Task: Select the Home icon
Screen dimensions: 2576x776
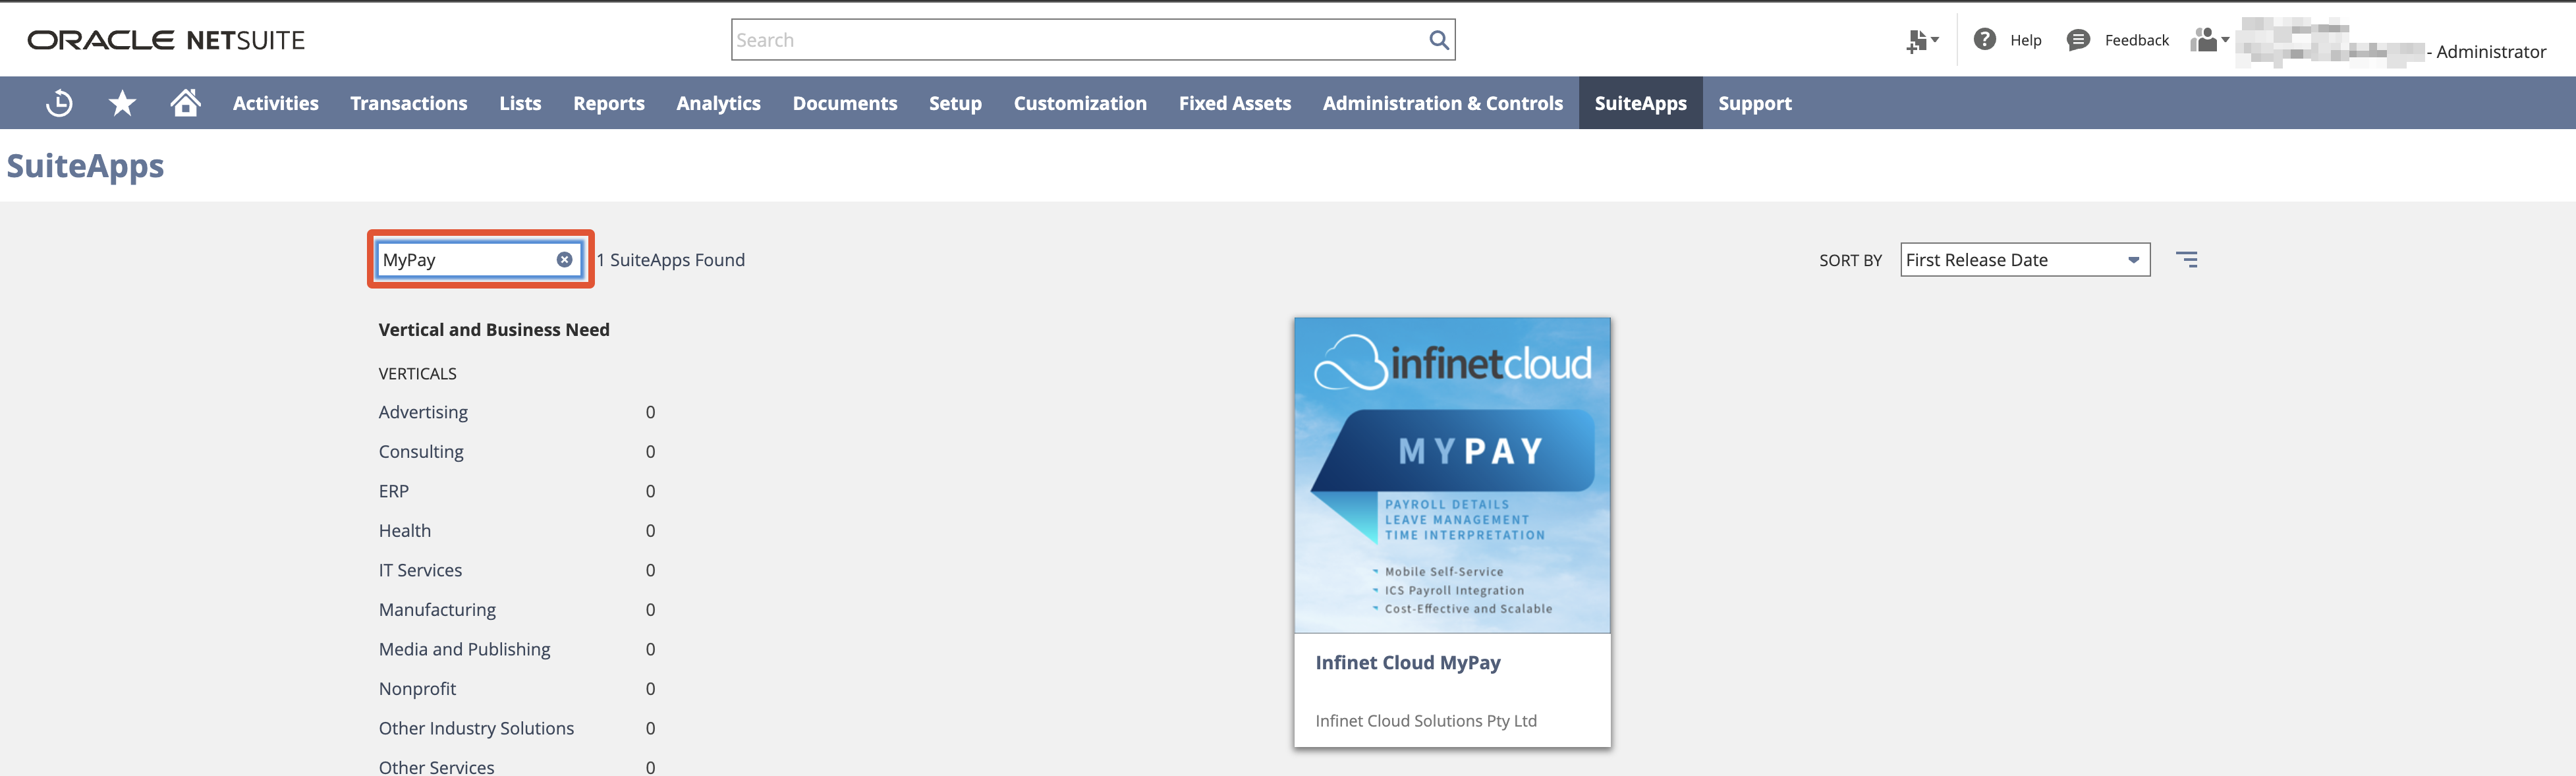Action: (185, 102)
